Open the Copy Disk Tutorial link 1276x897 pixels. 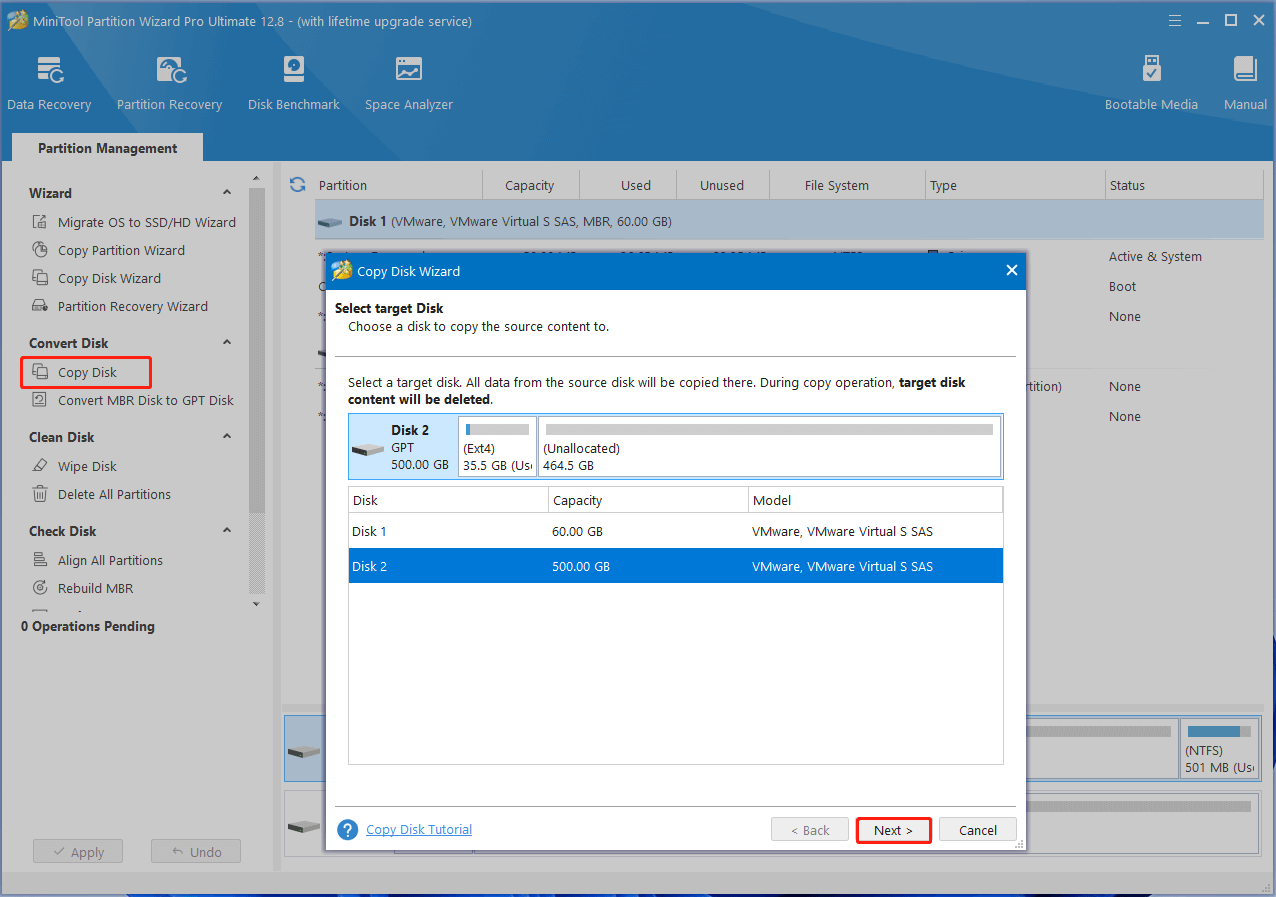coord(419,829)
